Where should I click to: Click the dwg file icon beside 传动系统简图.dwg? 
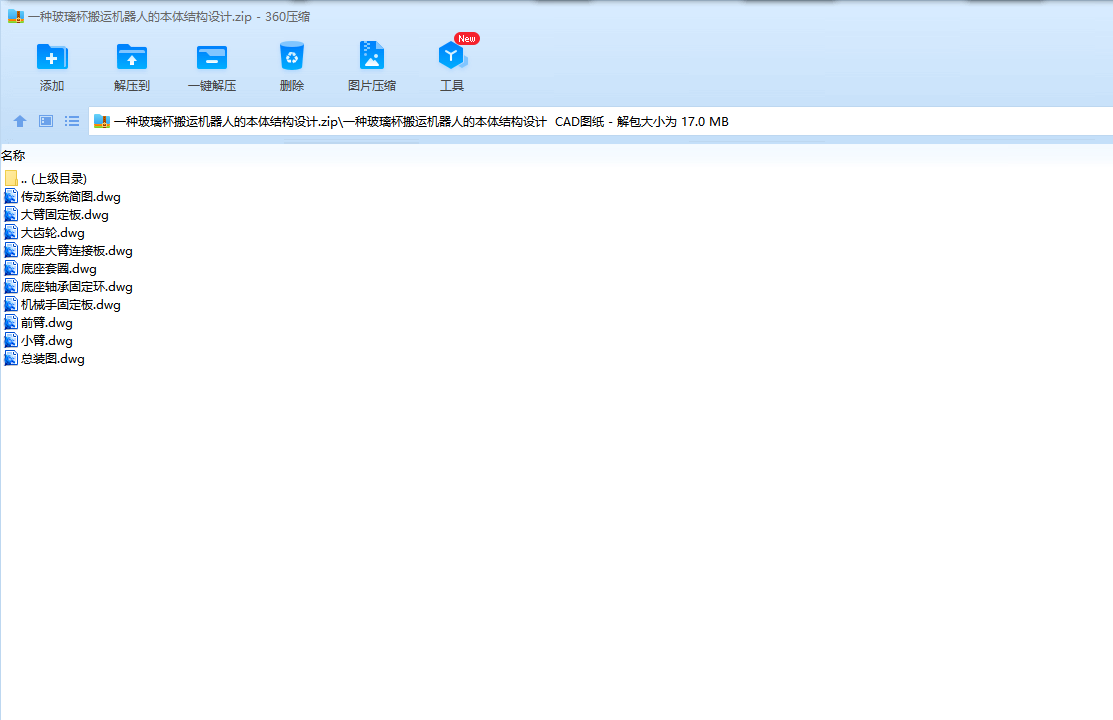[x=11, y=196]
